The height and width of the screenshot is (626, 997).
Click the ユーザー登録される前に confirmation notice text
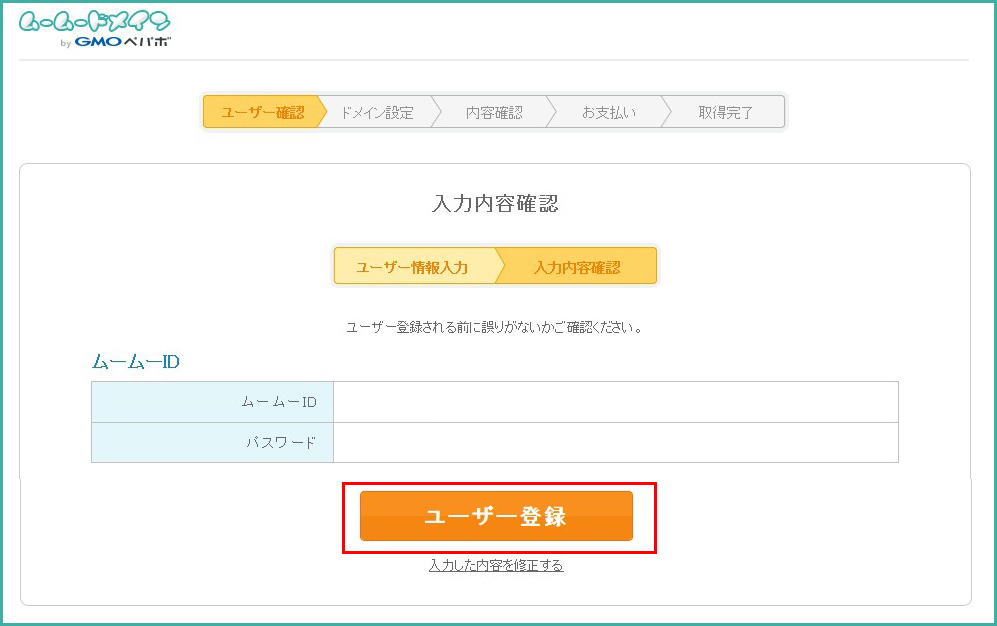point(495,327)
